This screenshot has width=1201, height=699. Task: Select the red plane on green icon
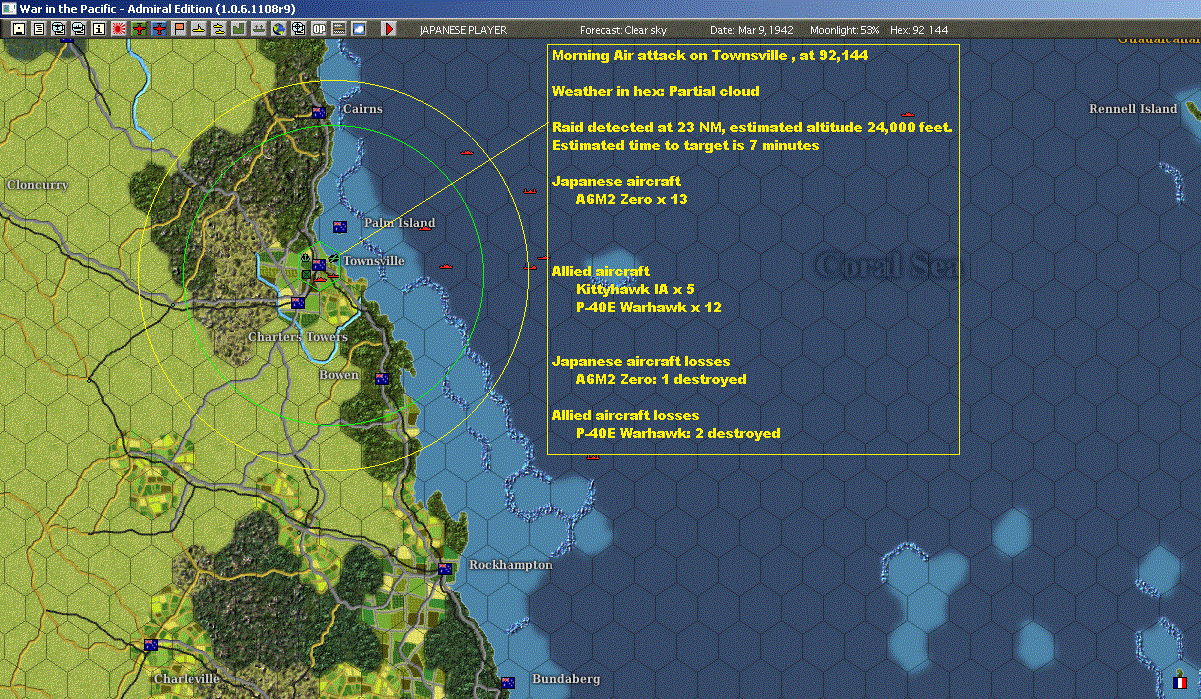click(139, 29)
